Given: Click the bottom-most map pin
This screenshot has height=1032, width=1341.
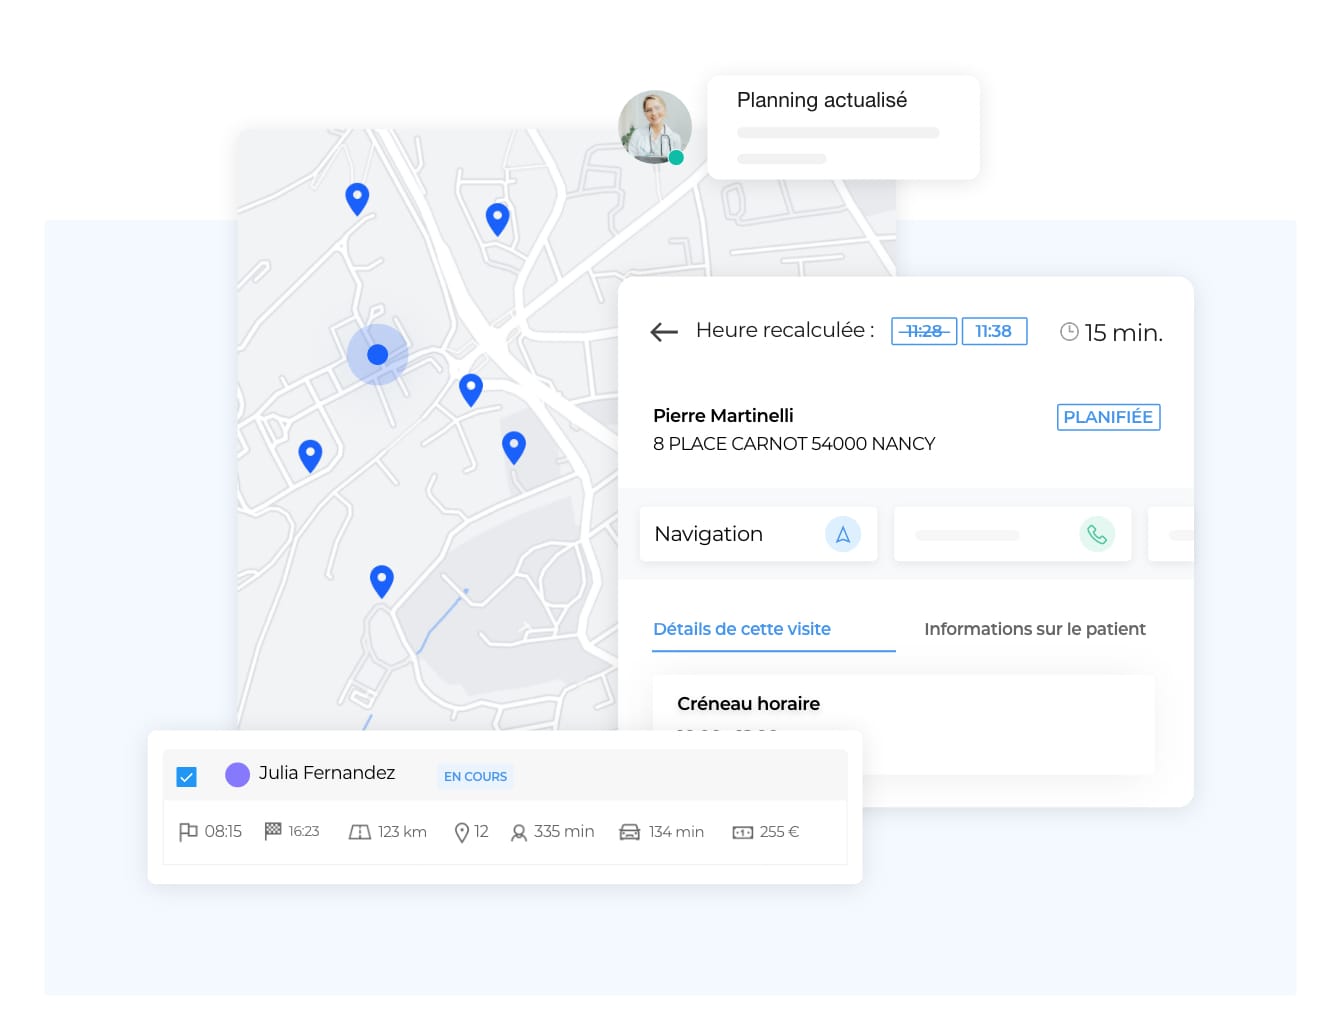Looking at the screenshot, I should pos(381,581).
